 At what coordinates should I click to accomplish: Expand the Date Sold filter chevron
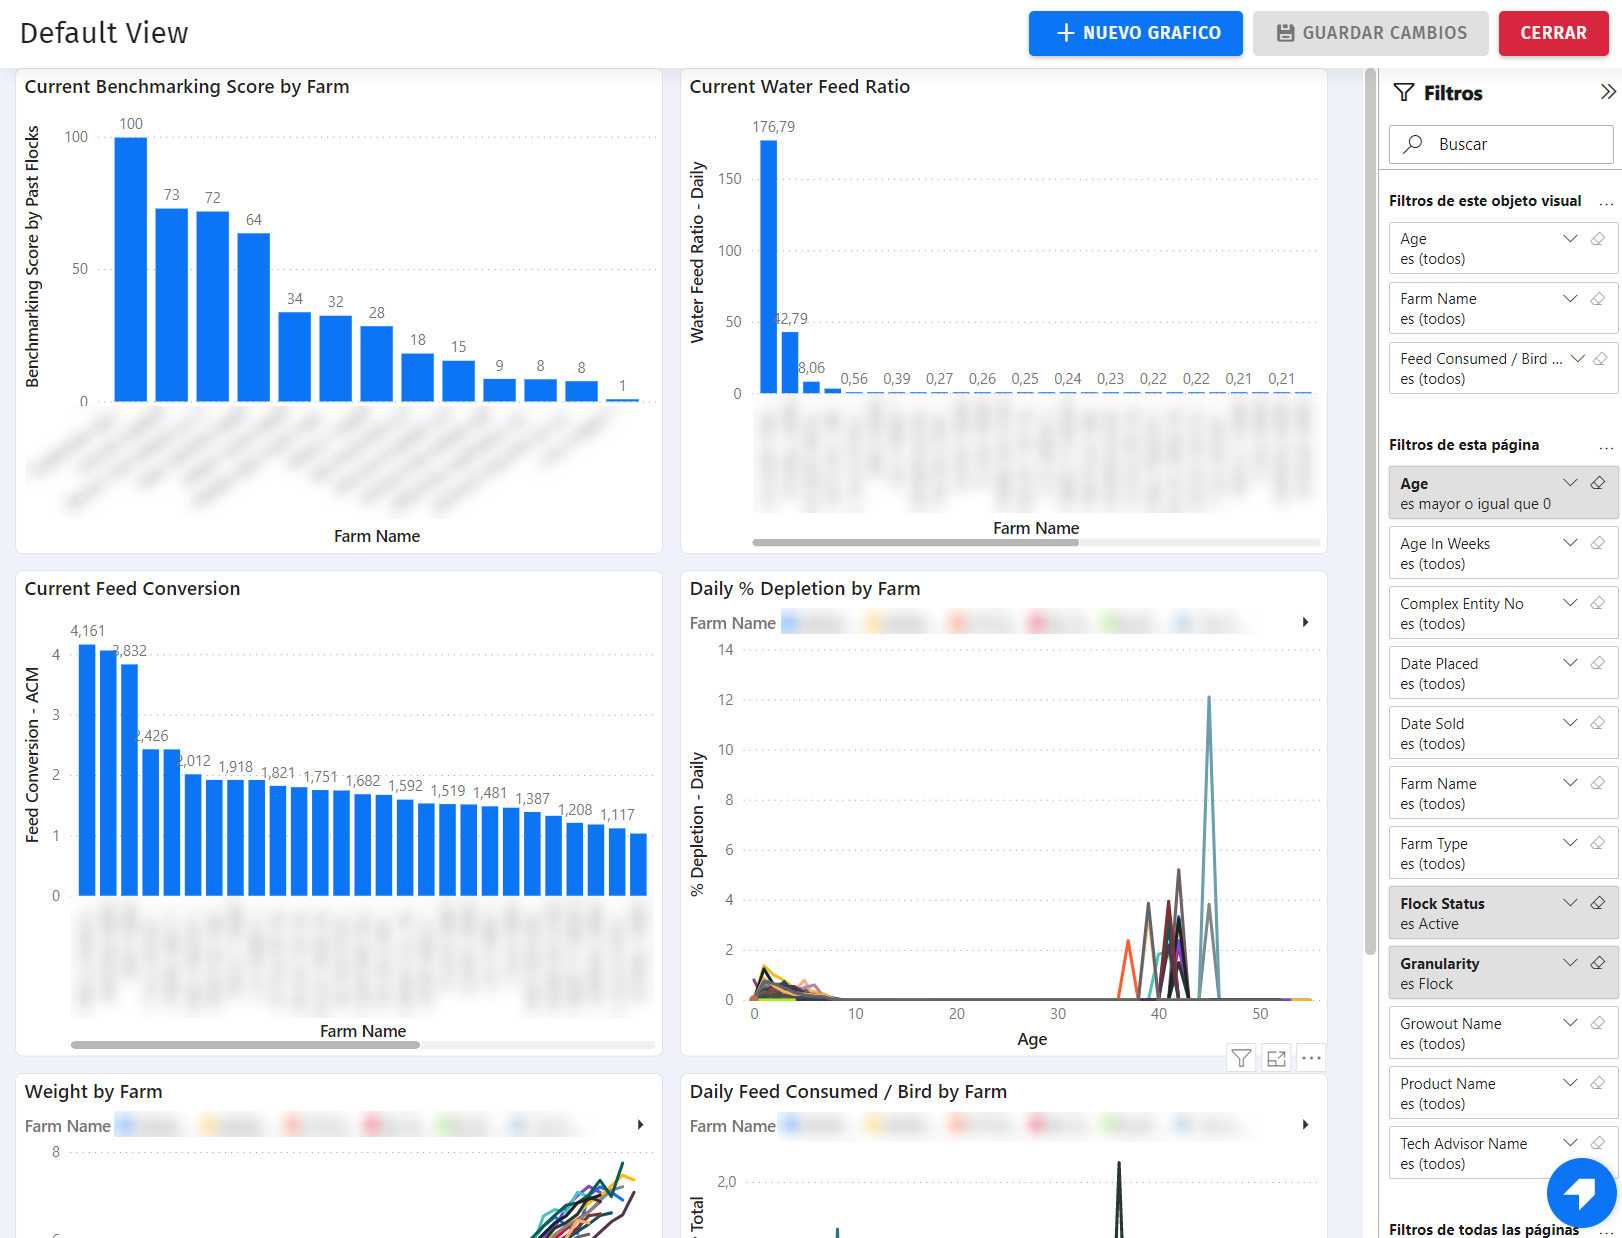click(x=1570, y=723)
